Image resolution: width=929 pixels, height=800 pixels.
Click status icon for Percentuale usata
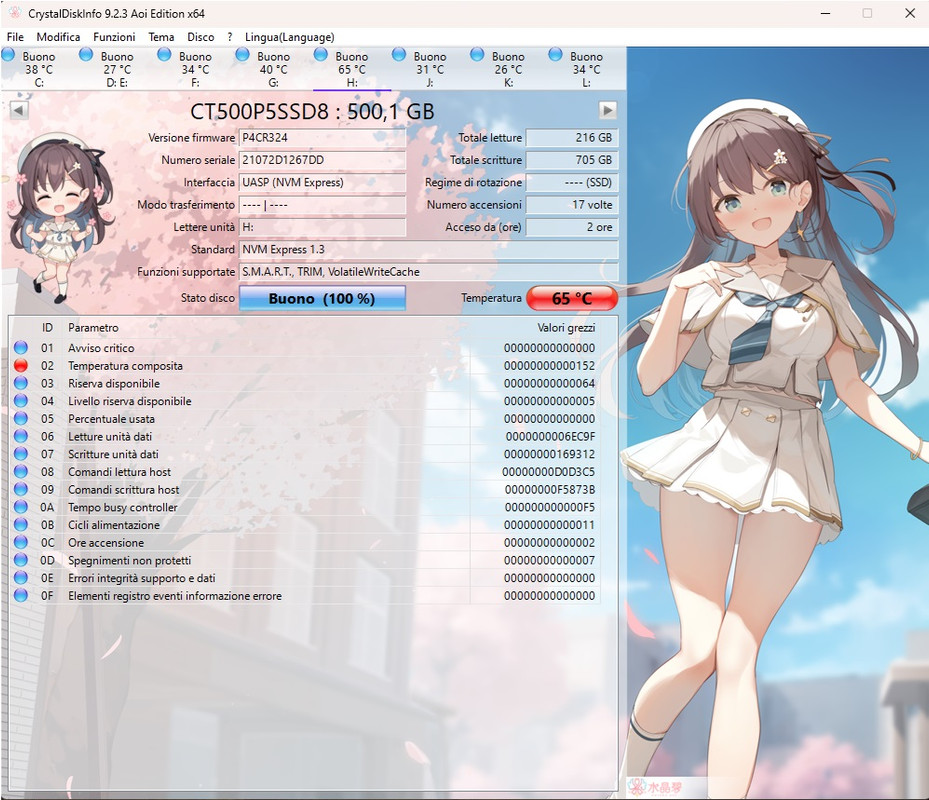pyautogui.click(x=21, y=418)
